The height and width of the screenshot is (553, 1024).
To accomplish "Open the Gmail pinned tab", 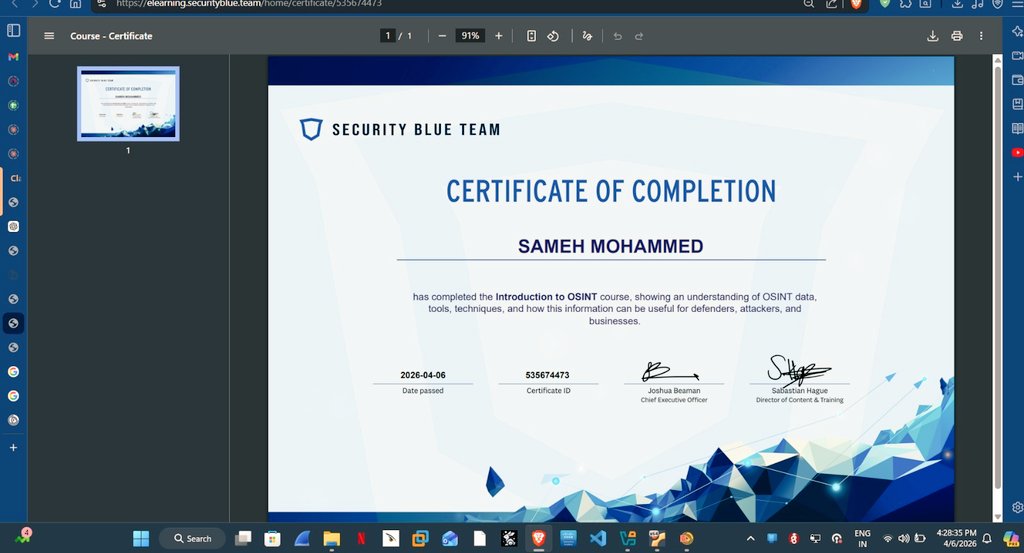I will tap(13, 57).
